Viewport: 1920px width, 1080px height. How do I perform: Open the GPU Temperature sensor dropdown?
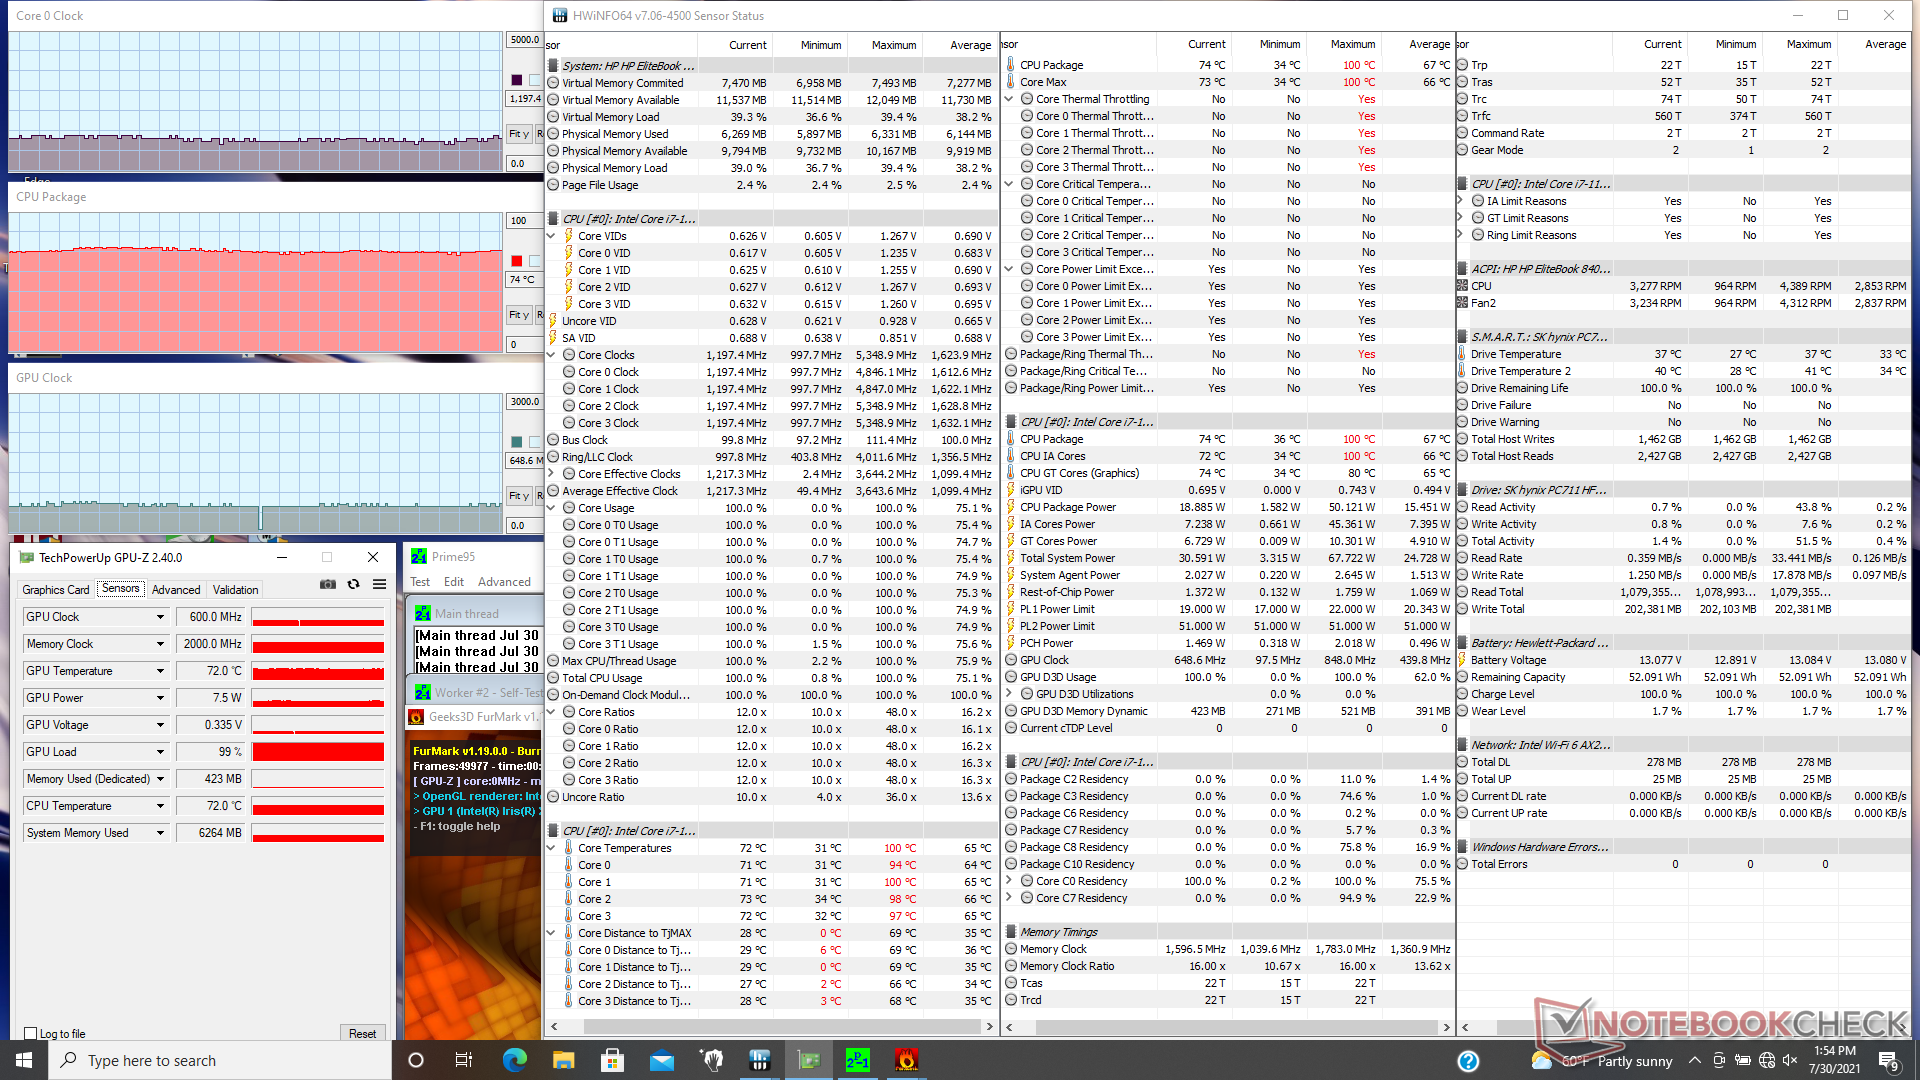tap(160, 671)
